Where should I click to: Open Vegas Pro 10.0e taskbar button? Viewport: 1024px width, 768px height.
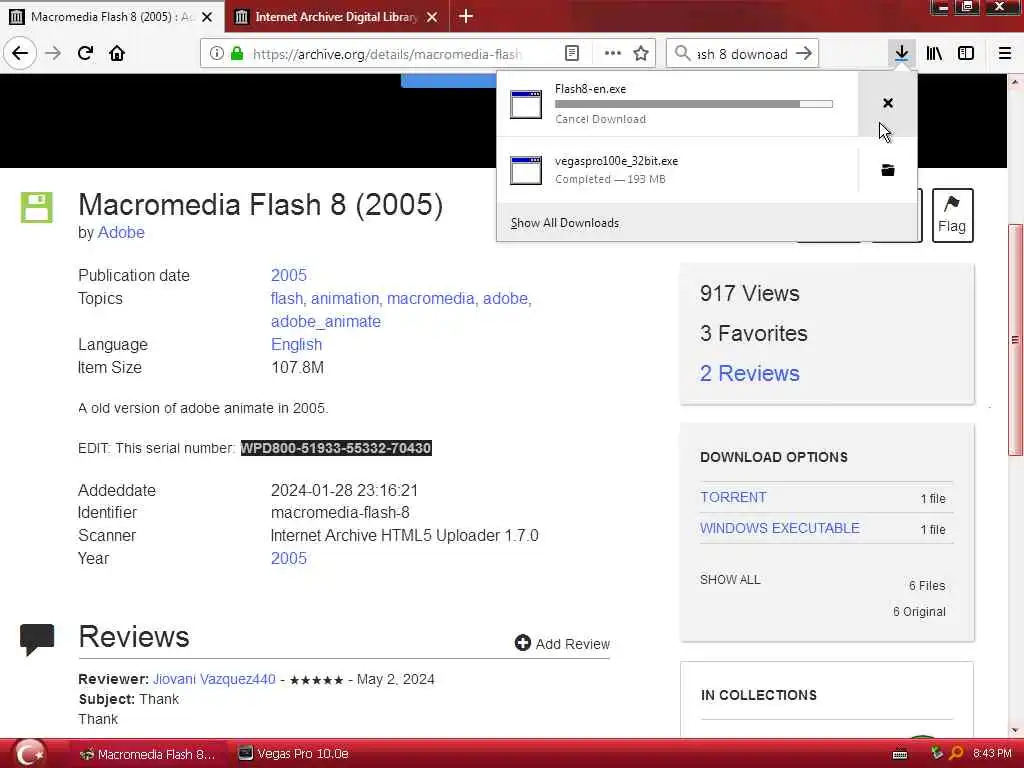point(294,754)
